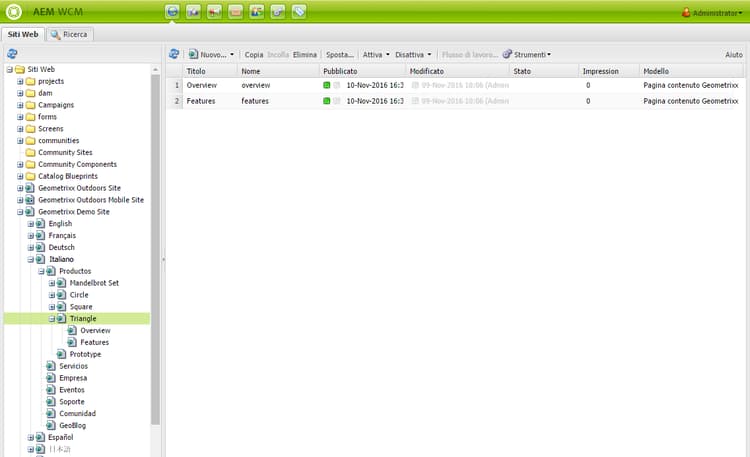Expand the English language node
750x457 pixels.
(x=31, y=224)
